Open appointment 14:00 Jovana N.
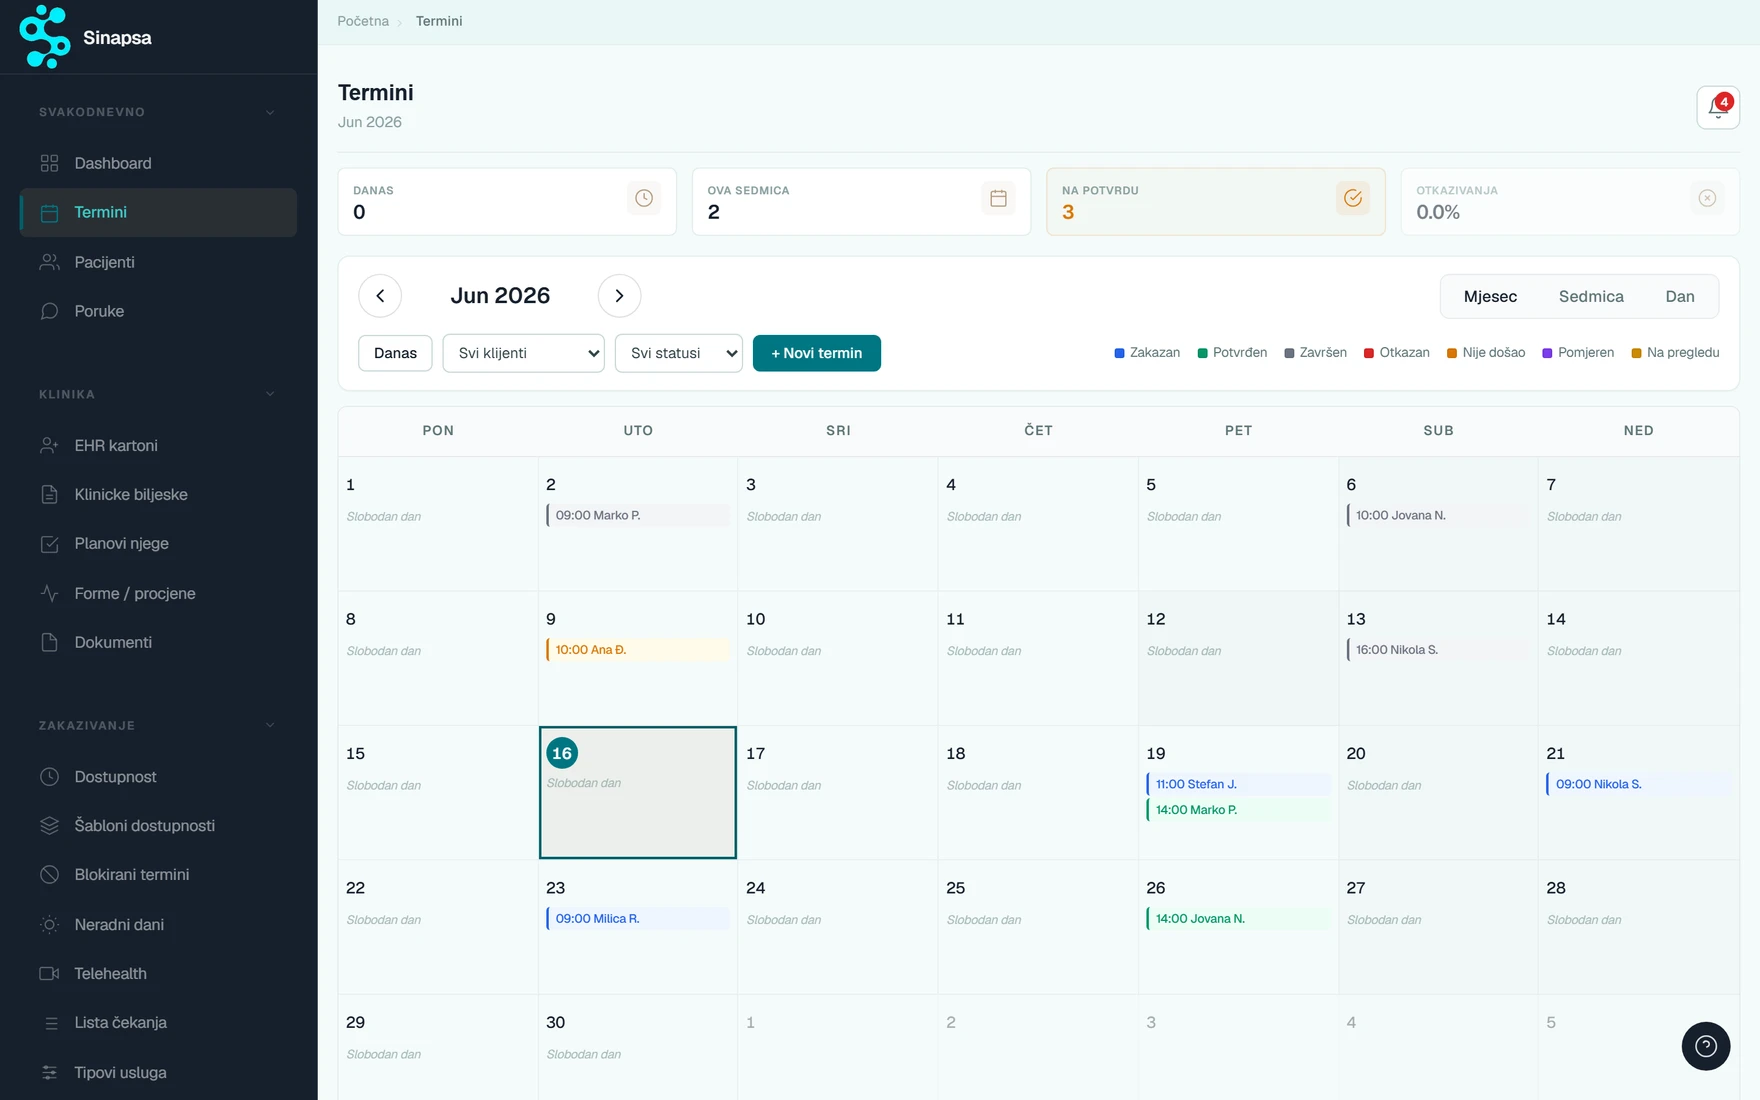This screenshot has height=1100, width=1760. tap(1238, 918)
